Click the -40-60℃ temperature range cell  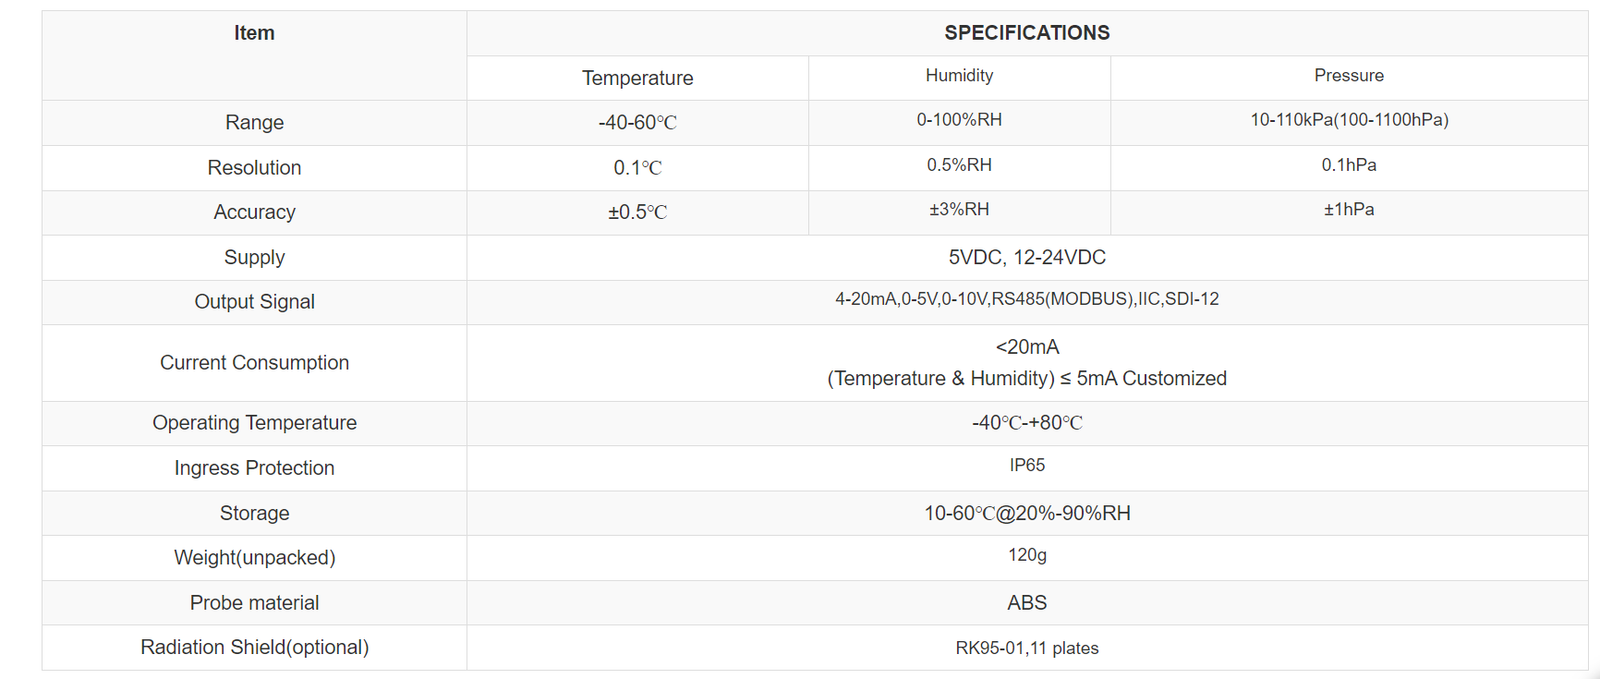click(637, 123)
